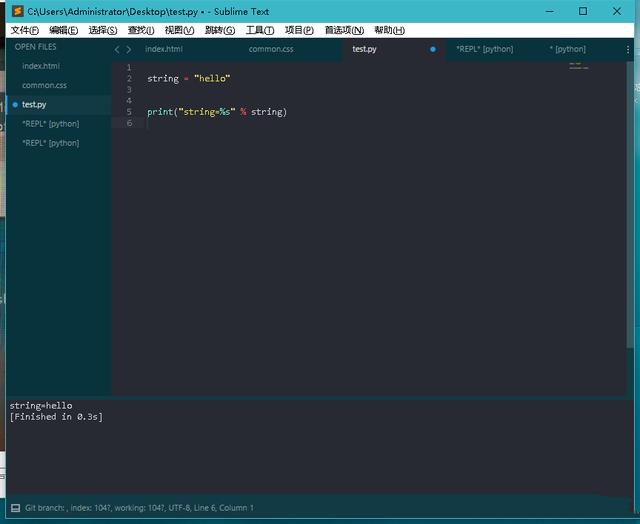Open the 查找(I) menu
The height and width of the screenshot is (524, 640).
point(141,30)
